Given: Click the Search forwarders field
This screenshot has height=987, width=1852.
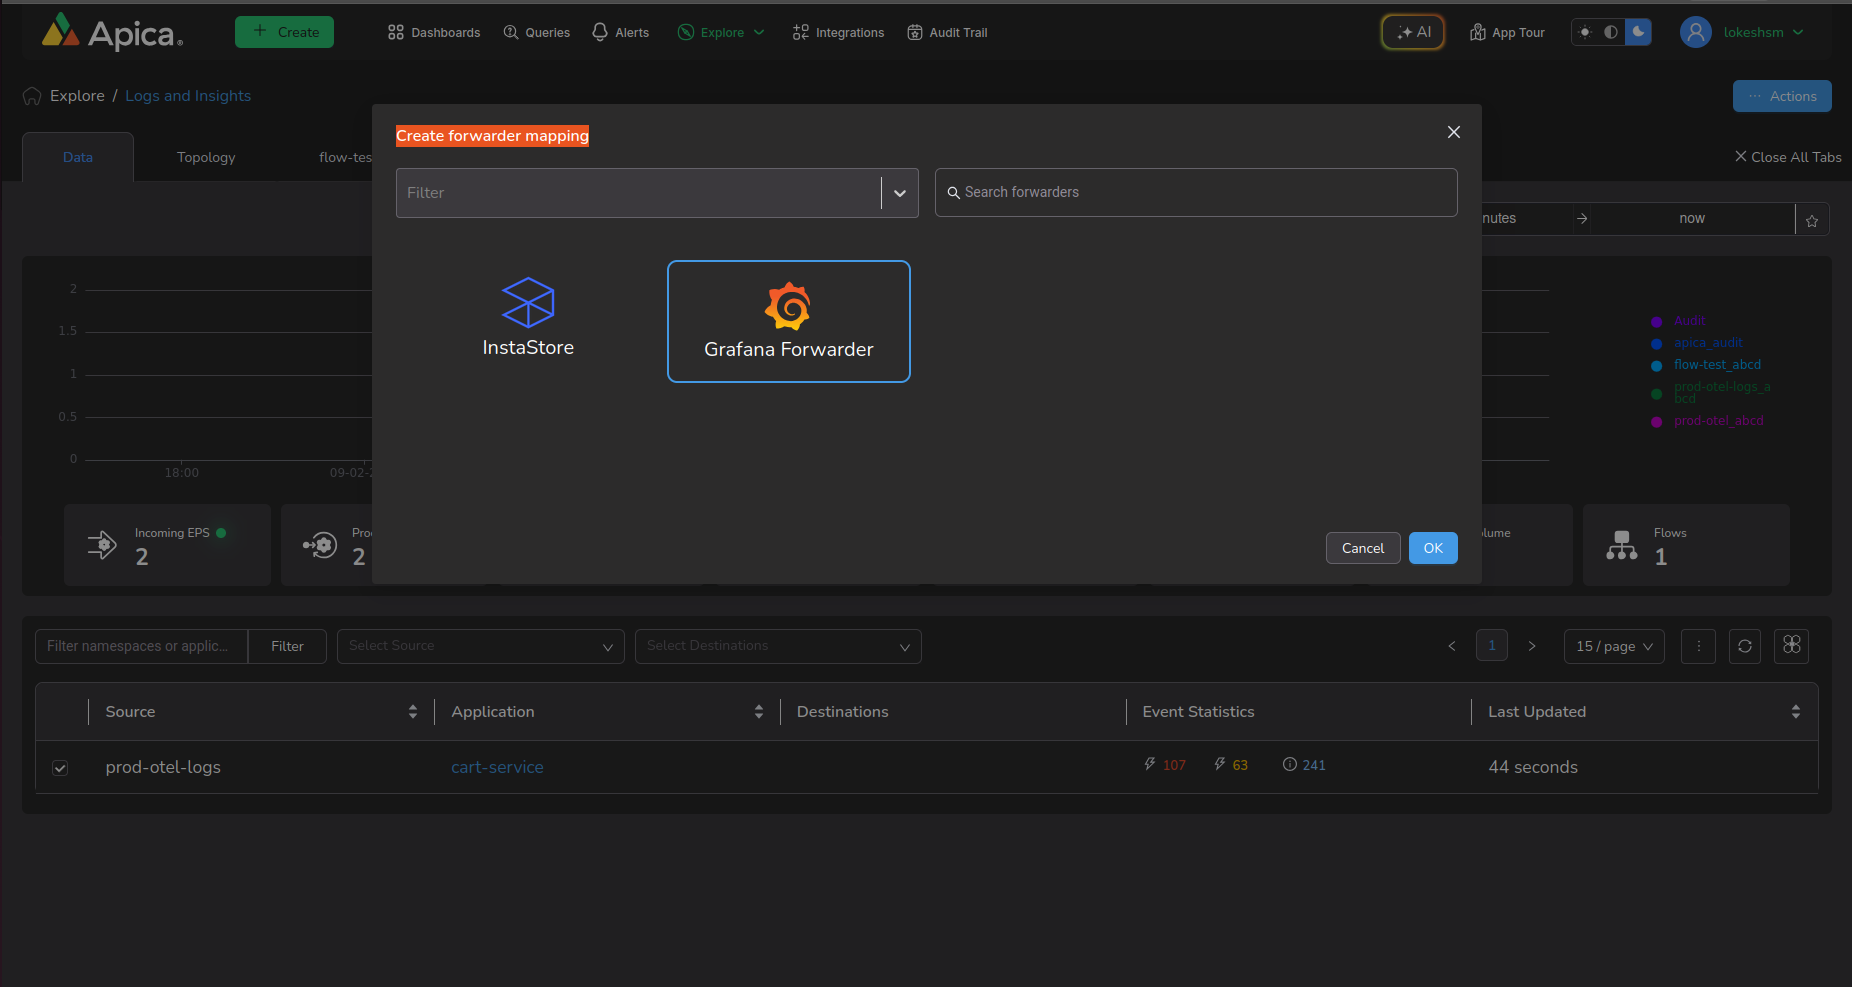Looking at the screenshot, I should pos(1196,192).
